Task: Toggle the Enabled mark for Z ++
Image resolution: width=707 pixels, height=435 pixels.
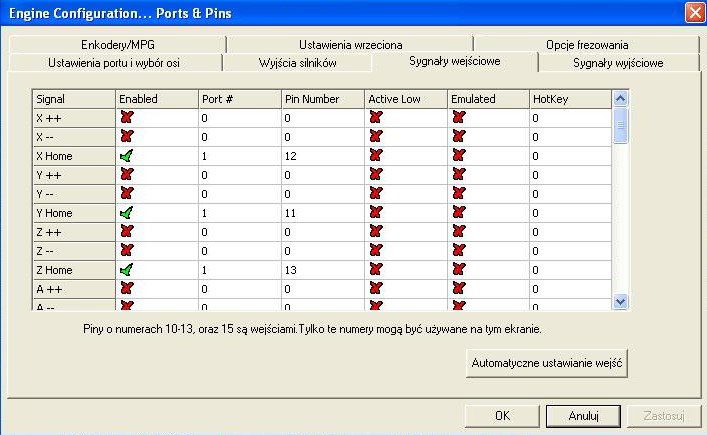Action: pos(127,231)
